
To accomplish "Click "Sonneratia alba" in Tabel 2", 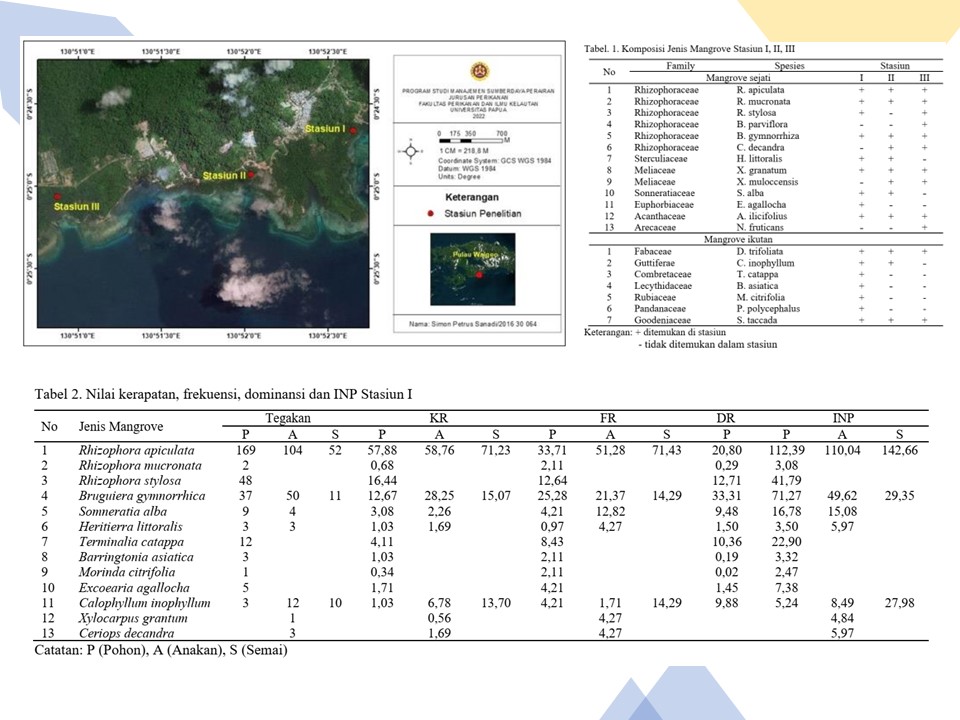I will click(x=122, y=511).
